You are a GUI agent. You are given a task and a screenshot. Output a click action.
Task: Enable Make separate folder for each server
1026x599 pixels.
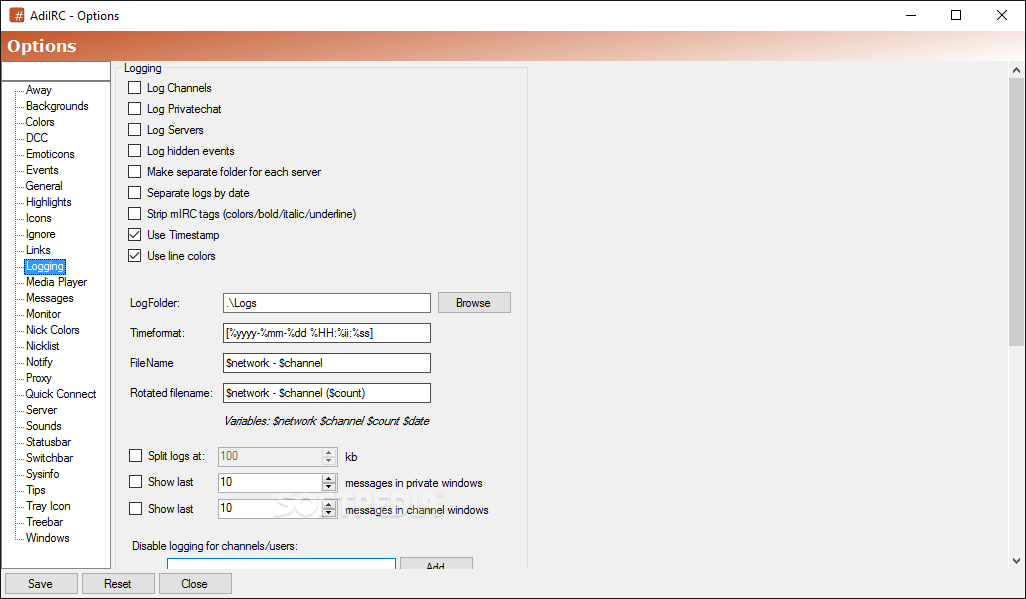[x=135, y=172]
